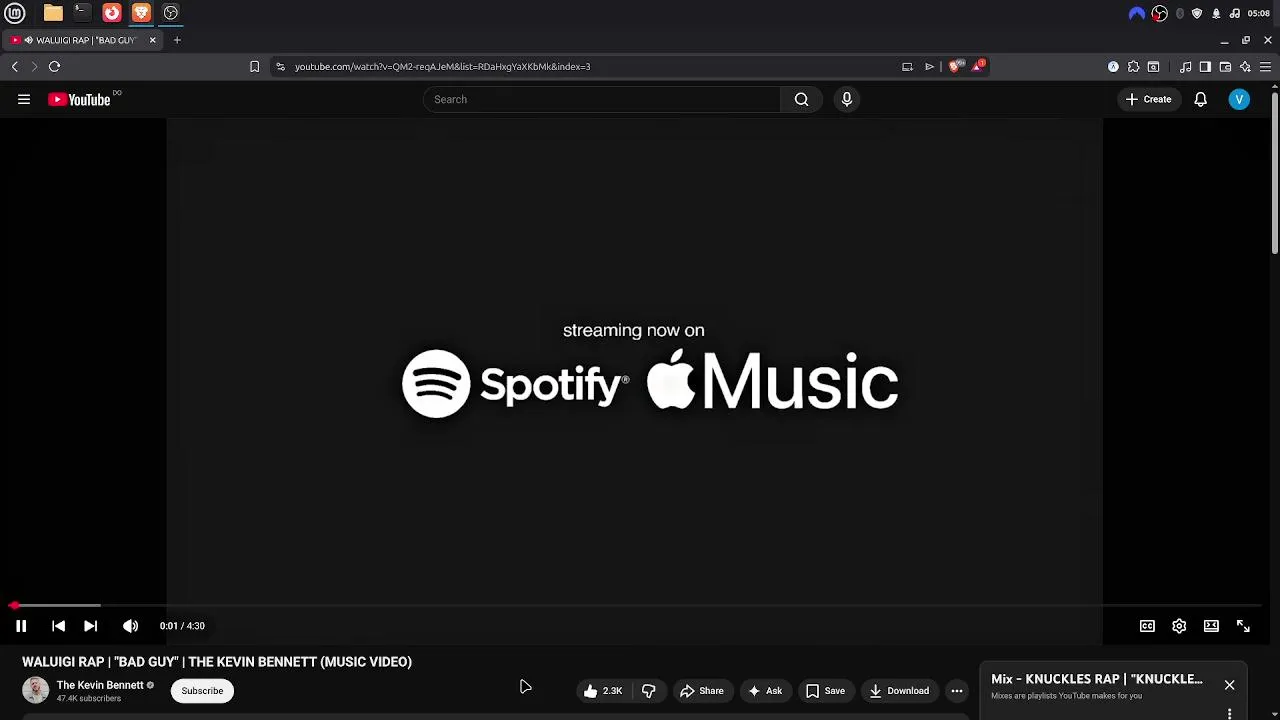Open Brave Shields lion icon
Screen dimensions: 1280x720
pos(955,67)
